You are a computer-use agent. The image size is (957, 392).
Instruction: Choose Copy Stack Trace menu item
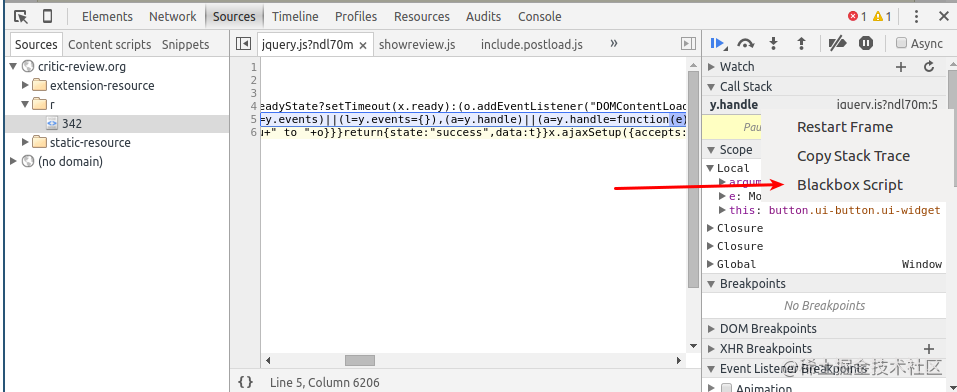(x=853, y=156)
